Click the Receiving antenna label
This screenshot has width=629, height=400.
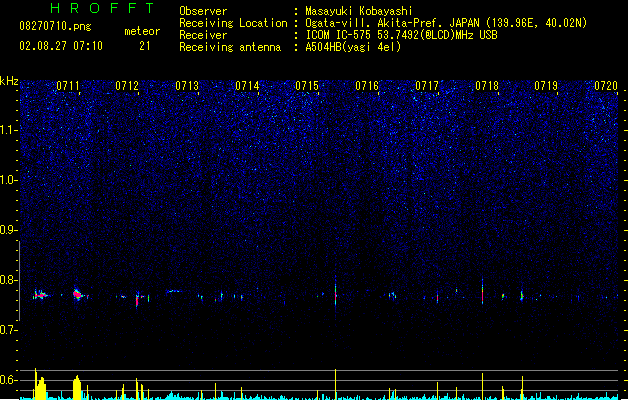(230, 47)
